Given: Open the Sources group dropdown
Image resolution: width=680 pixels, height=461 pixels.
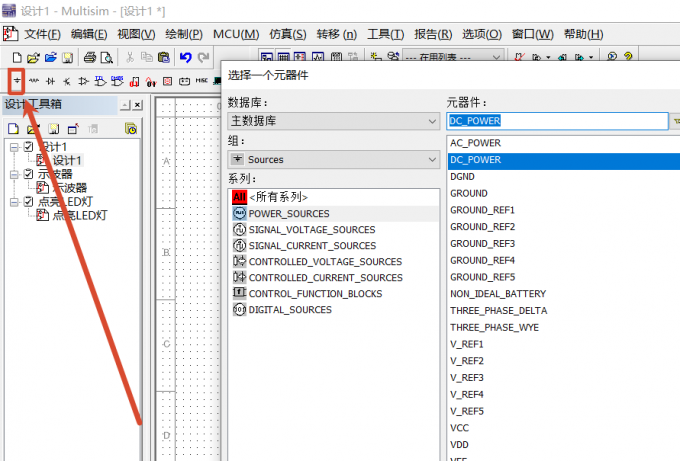Looking at the screenshot, I should point(333,160).
